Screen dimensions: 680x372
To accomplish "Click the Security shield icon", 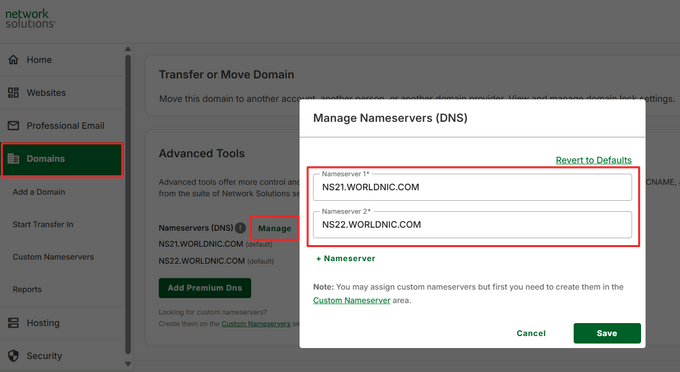I will 13,356.
